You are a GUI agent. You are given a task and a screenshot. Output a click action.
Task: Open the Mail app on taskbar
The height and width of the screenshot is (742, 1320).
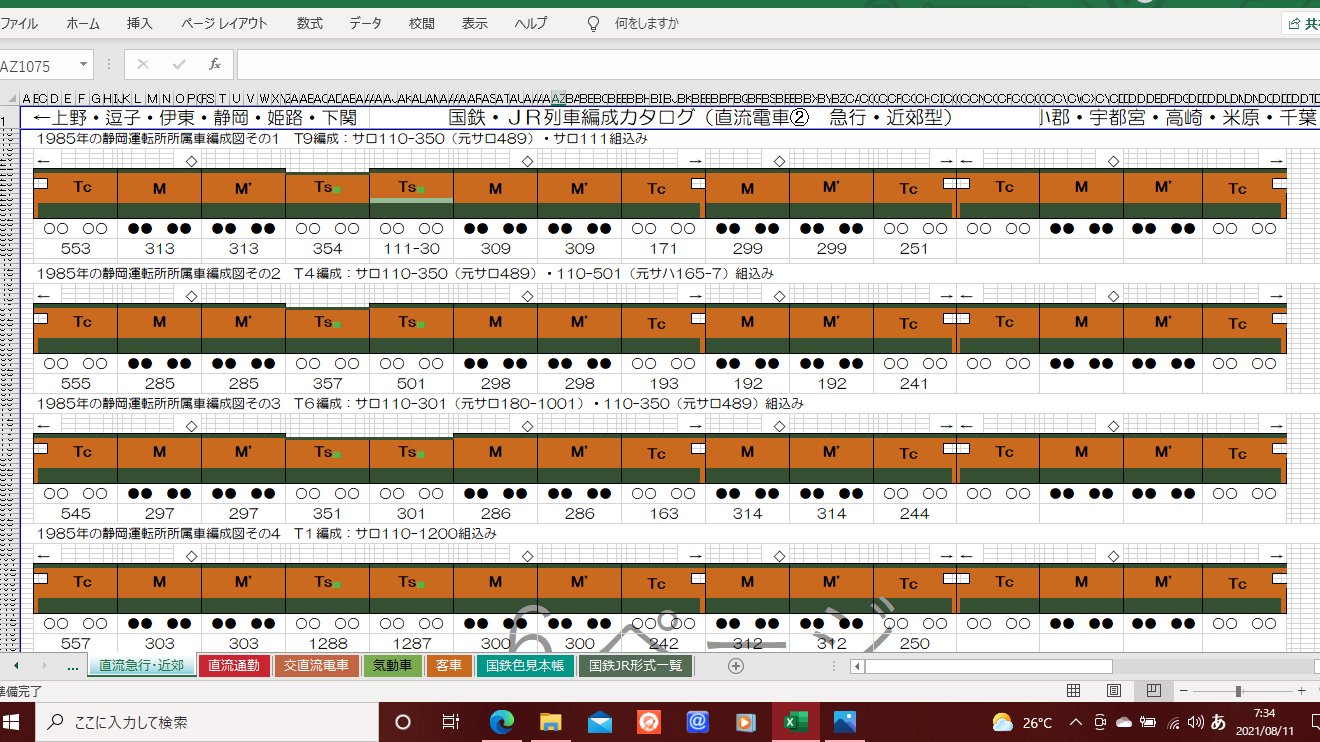600,722
